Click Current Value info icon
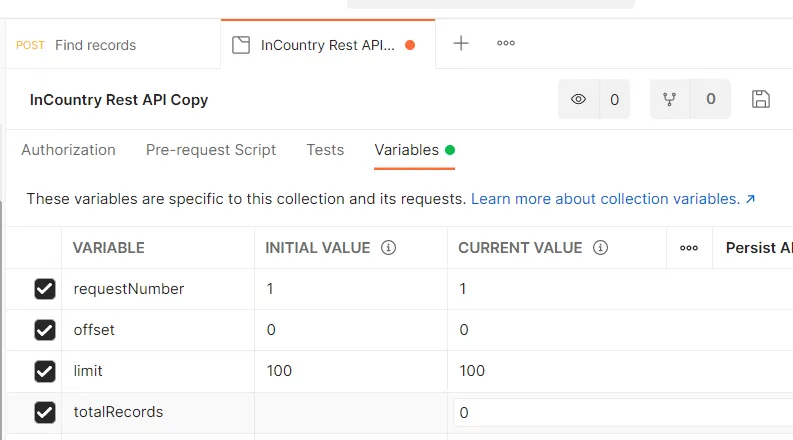Screen dimensions: 793x440 (x=600, y=248)
